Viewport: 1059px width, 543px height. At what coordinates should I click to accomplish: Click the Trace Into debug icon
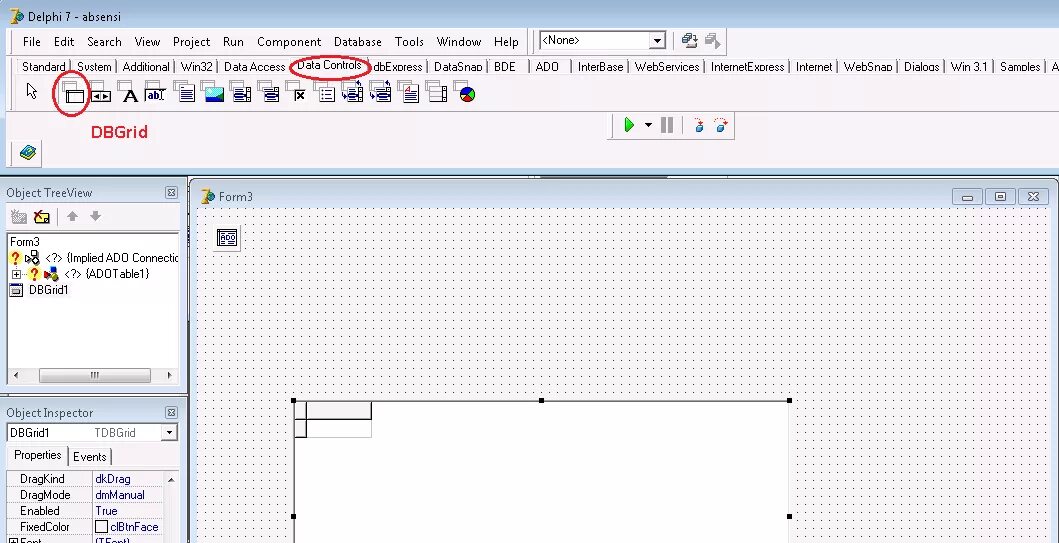pyautogui.click(x=699, y=125)
